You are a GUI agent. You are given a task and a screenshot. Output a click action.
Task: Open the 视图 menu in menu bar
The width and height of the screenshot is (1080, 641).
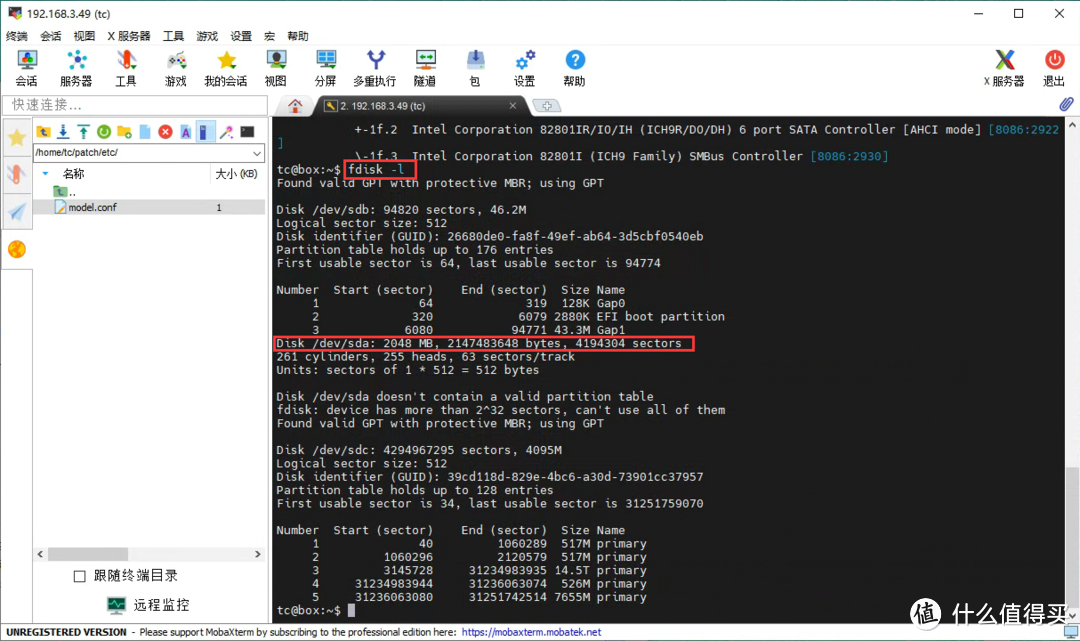click(84, 36)
